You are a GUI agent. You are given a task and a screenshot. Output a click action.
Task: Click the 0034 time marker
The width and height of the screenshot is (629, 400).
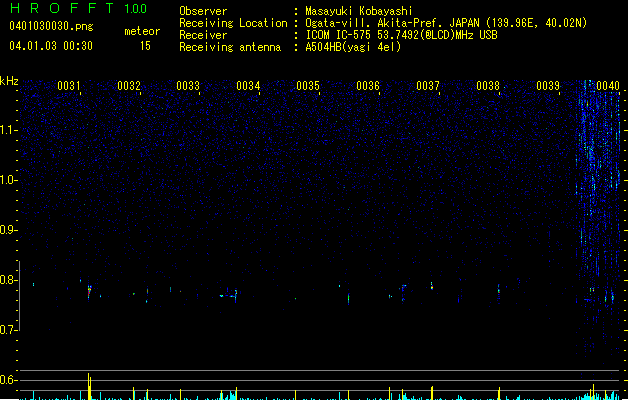coord(248,85)
